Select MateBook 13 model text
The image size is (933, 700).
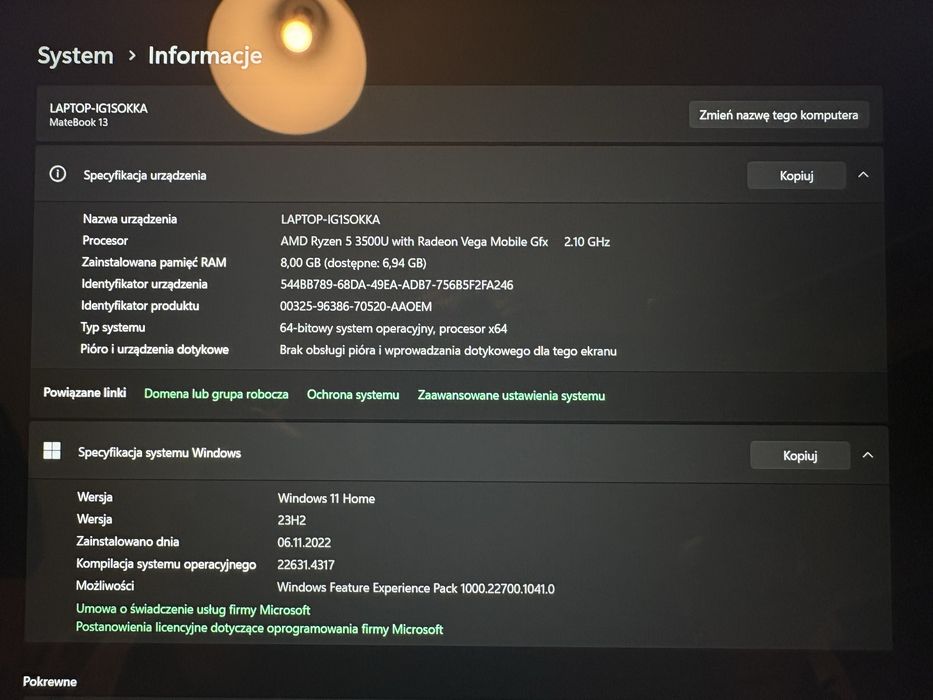click(79, 122)
